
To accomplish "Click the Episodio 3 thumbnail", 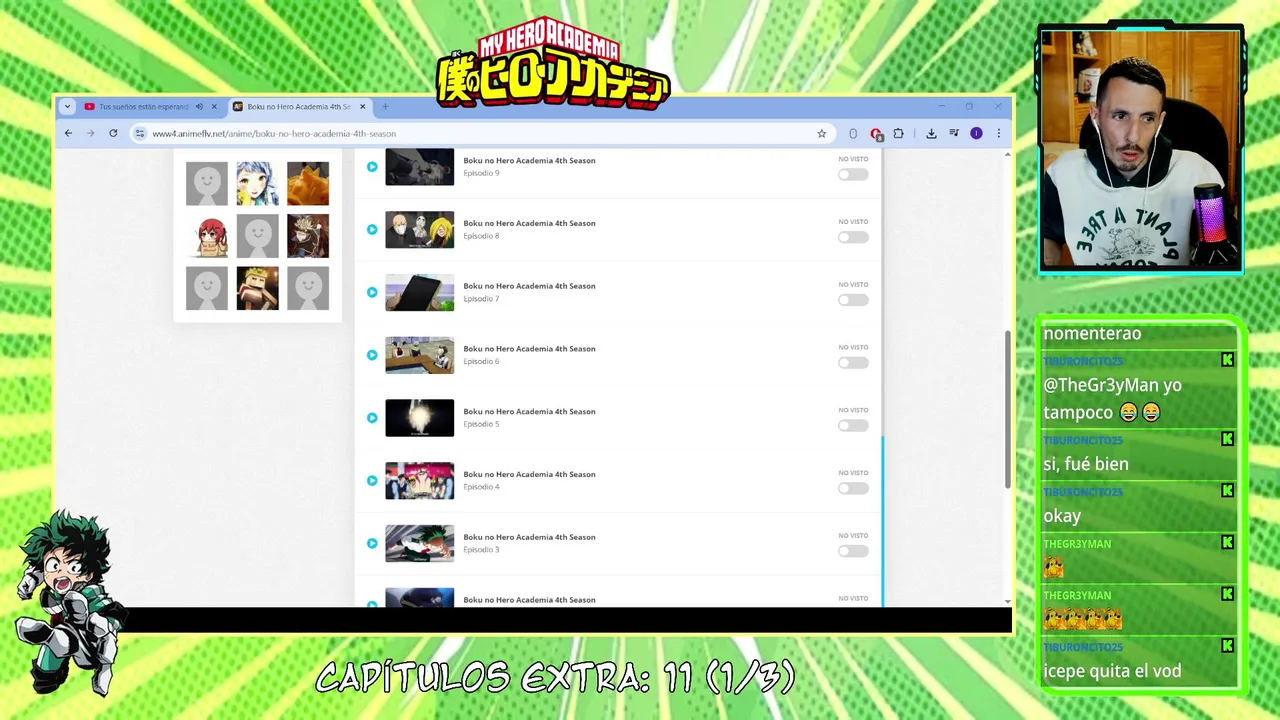I will point(420,543).
